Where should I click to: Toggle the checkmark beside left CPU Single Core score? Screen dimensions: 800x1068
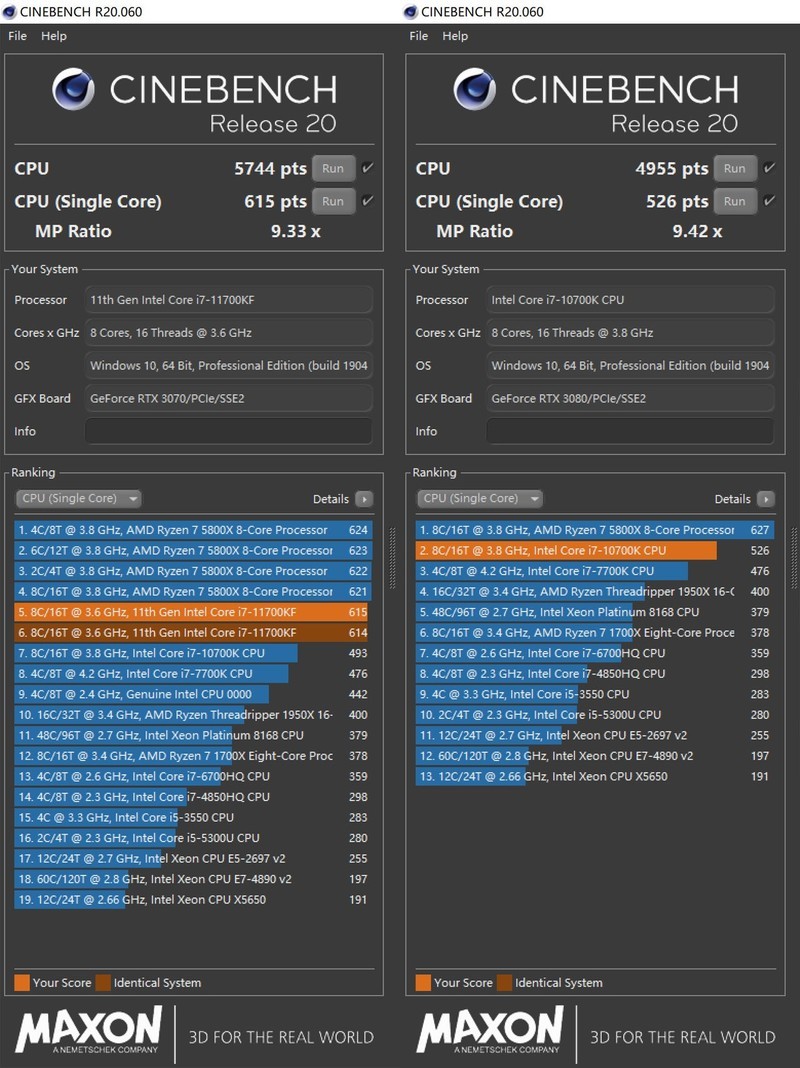366,201
